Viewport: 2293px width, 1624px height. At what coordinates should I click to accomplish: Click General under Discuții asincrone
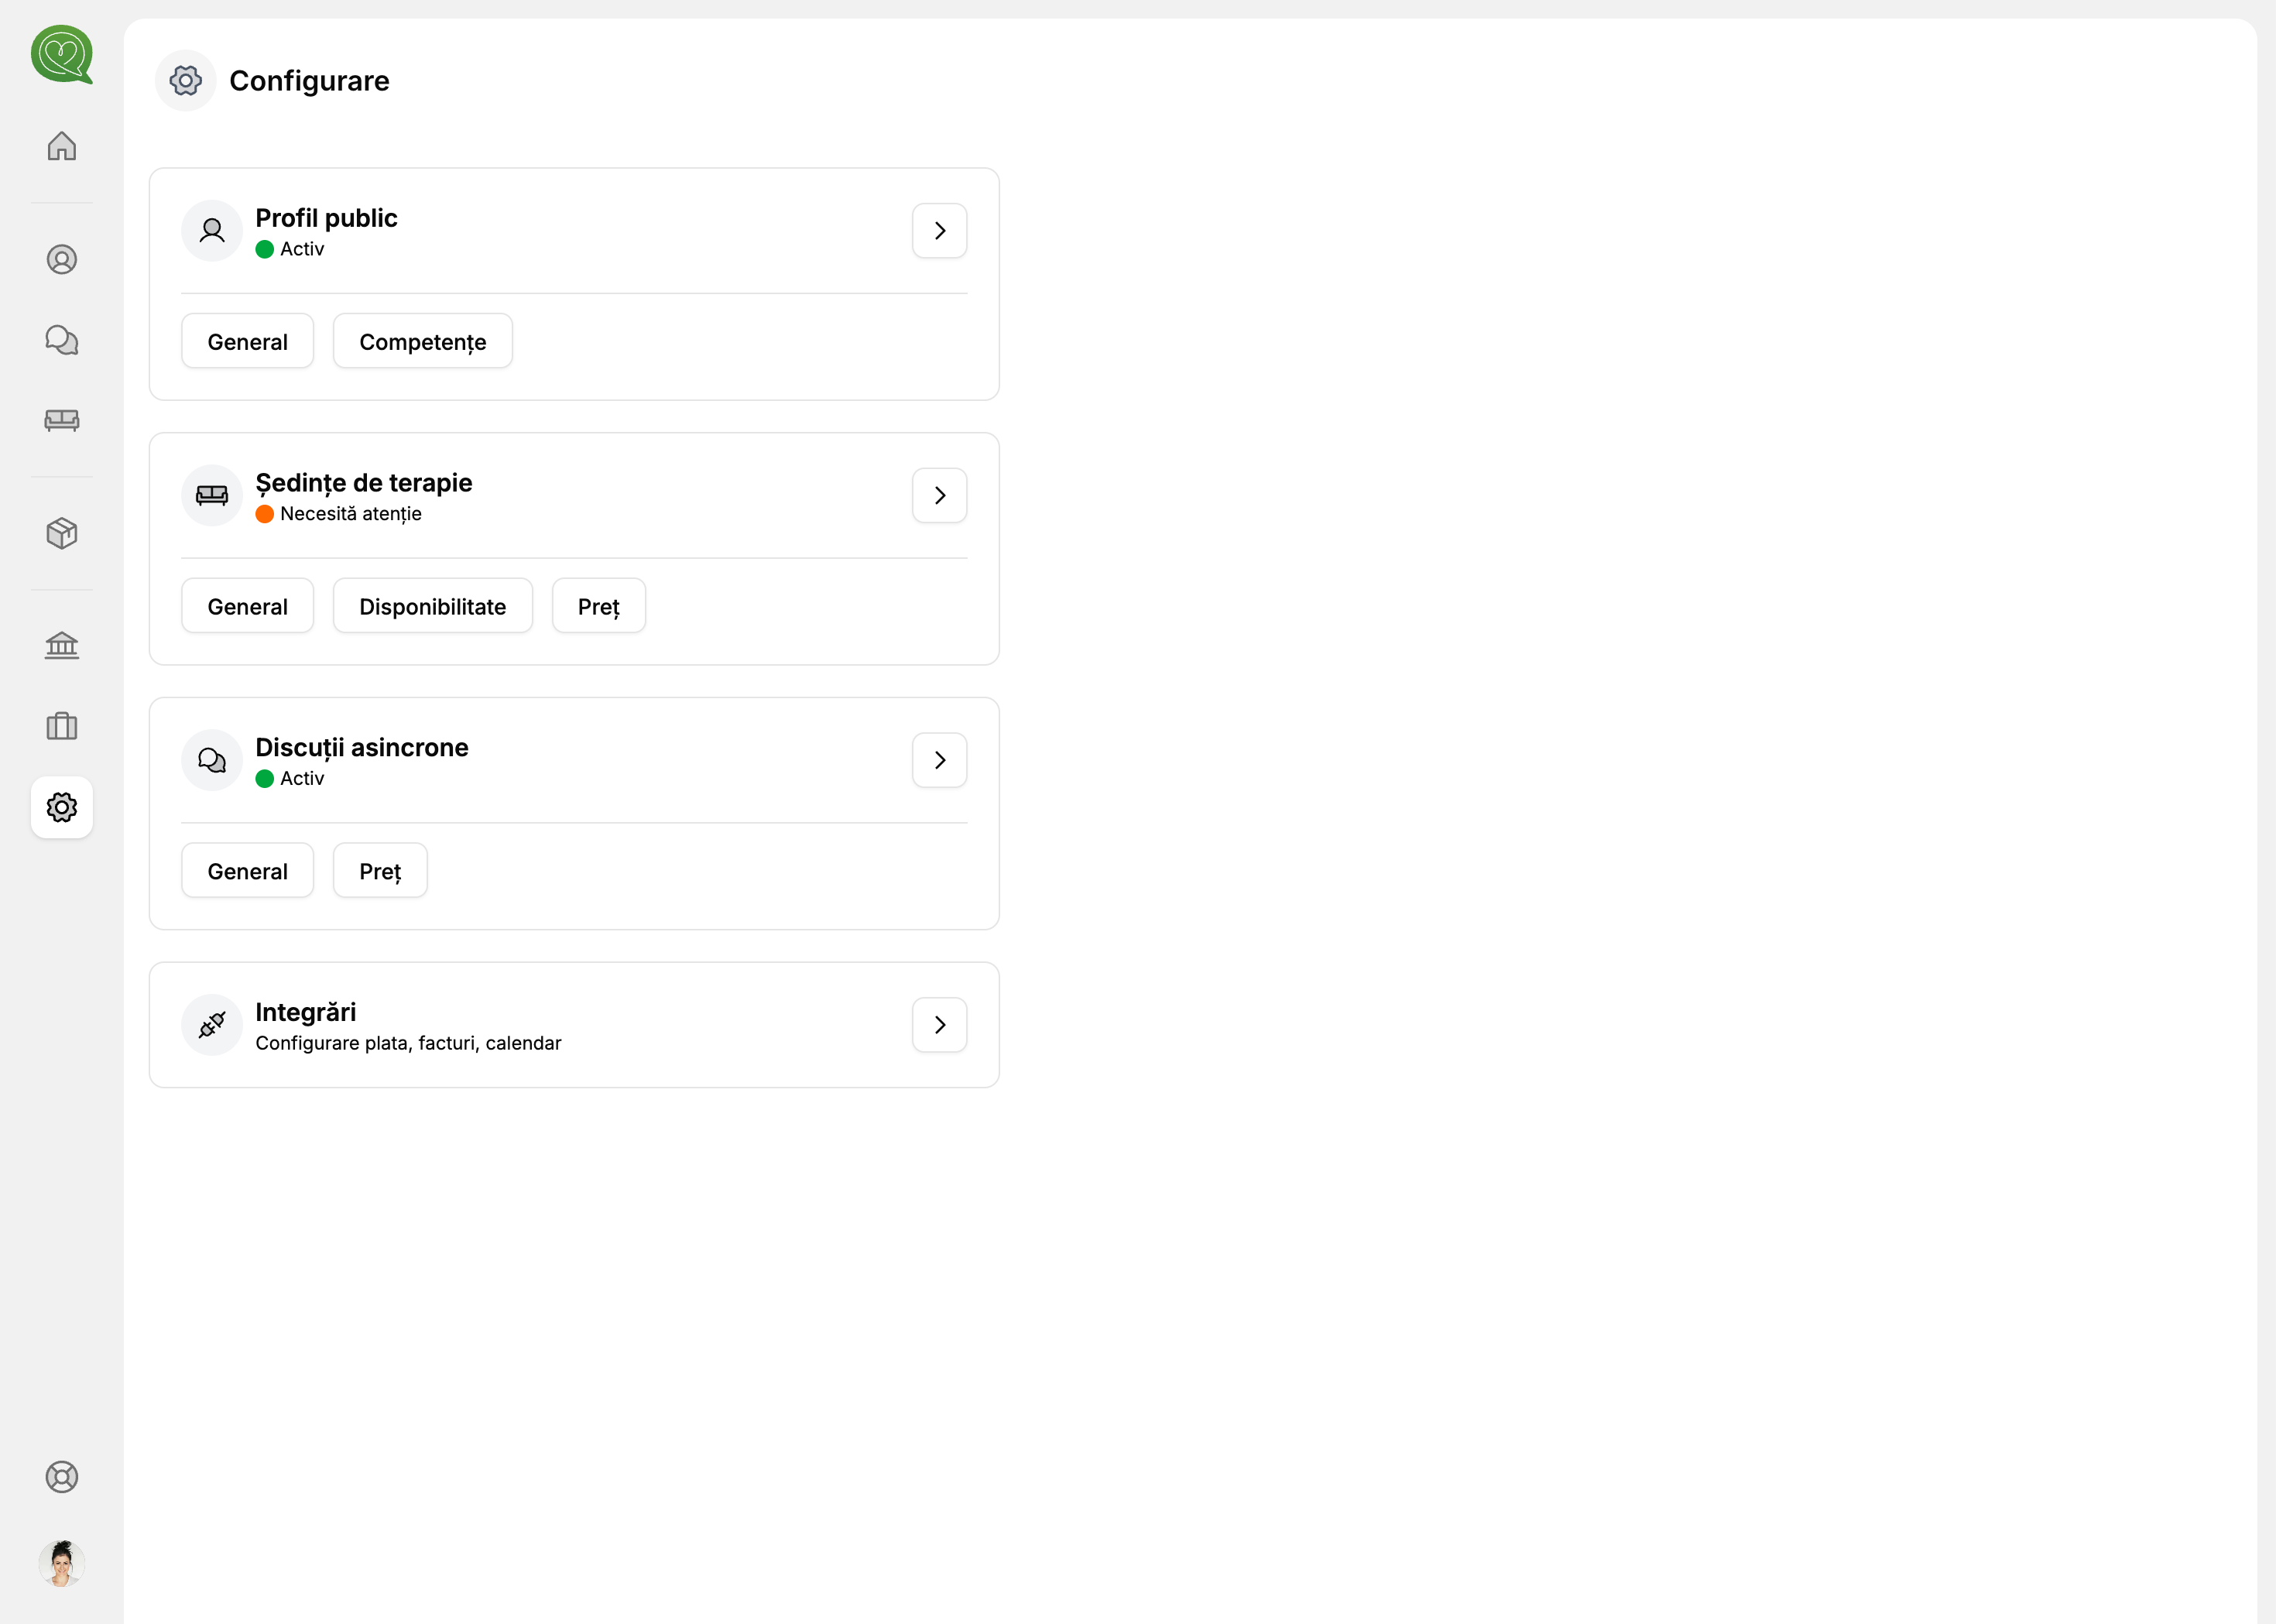(x=246, y=870)
